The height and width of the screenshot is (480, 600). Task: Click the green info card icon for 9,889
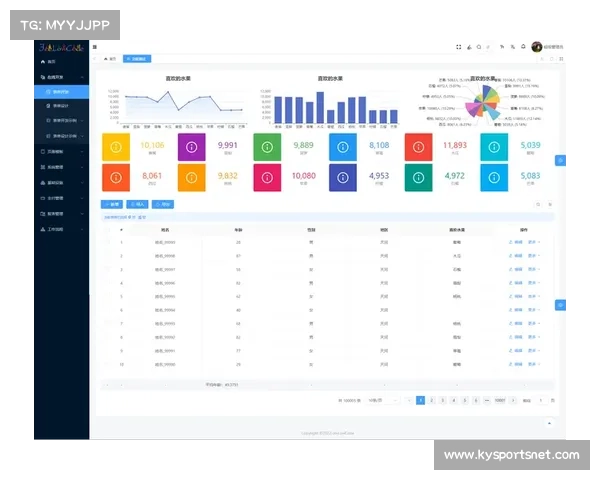point(268,147)
